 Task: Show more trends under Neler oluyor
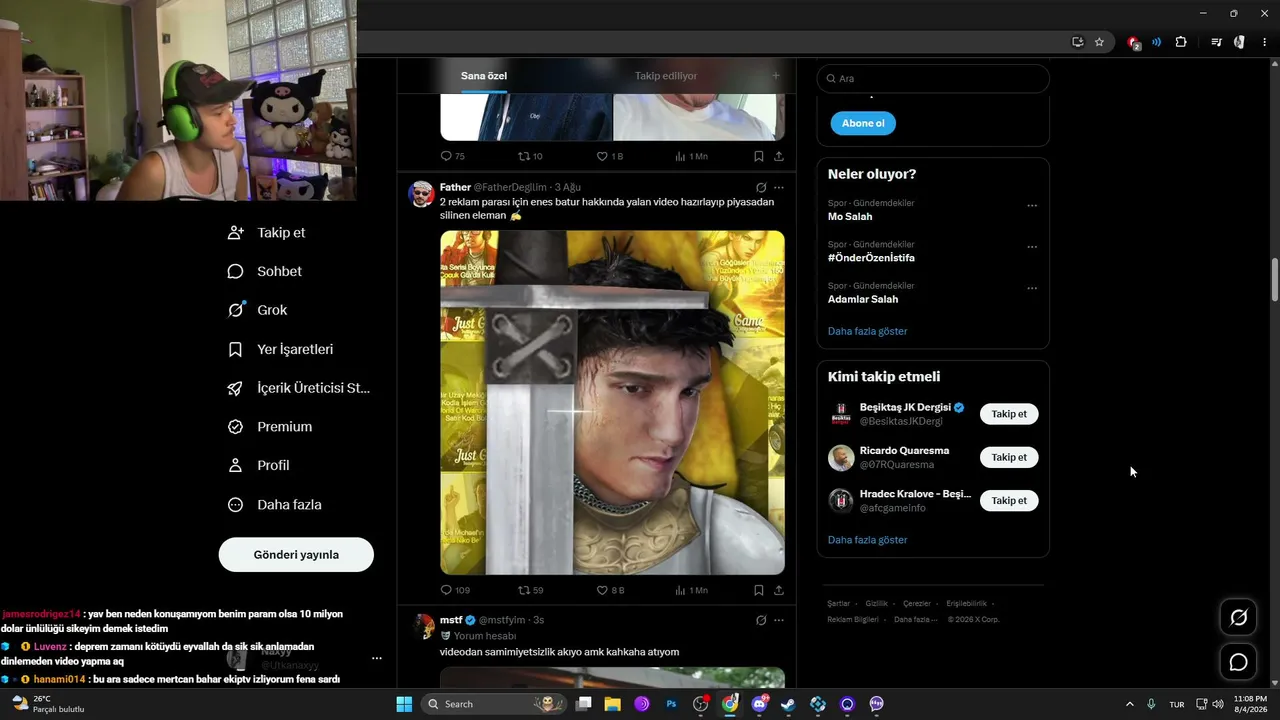coord(868,331)
